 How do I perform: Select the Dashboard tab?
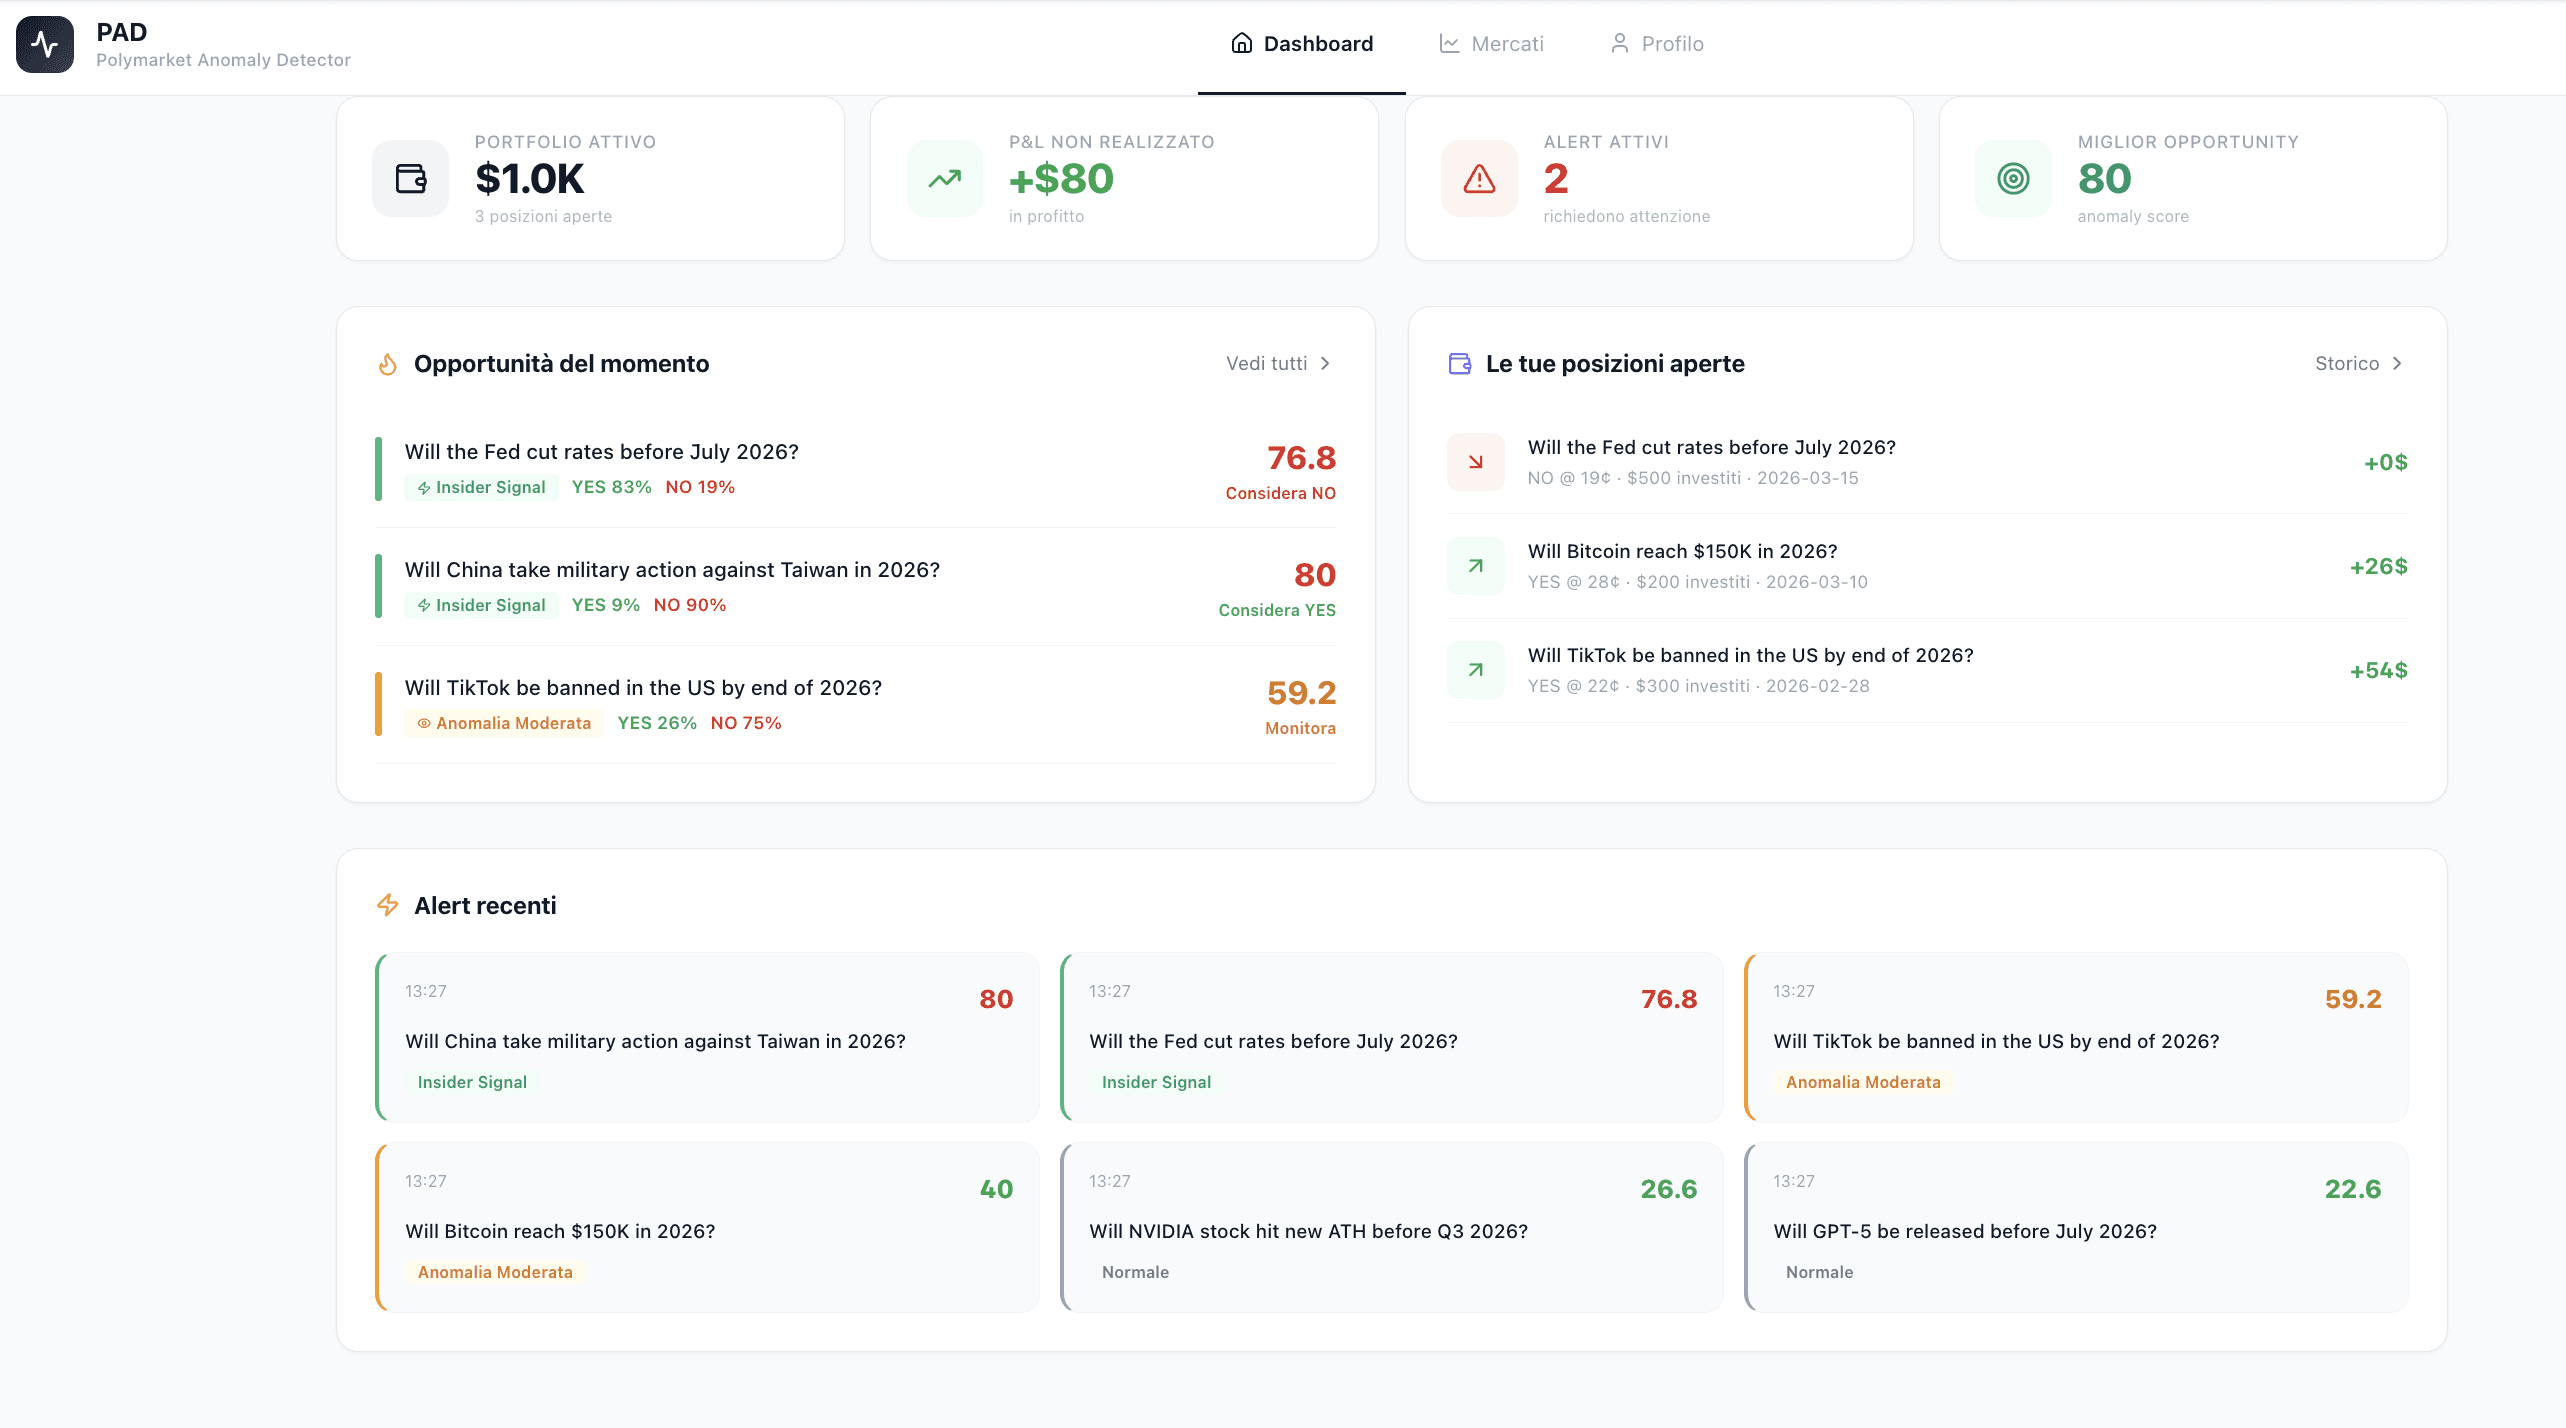coord(1301,43)
